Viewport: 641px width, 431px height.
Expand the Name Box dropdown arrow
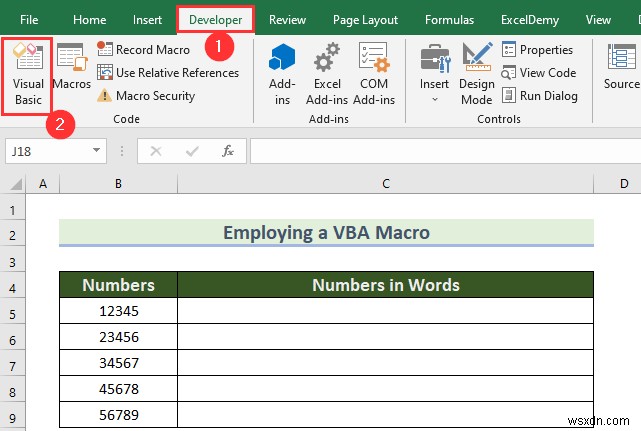(x=96, y=150)
